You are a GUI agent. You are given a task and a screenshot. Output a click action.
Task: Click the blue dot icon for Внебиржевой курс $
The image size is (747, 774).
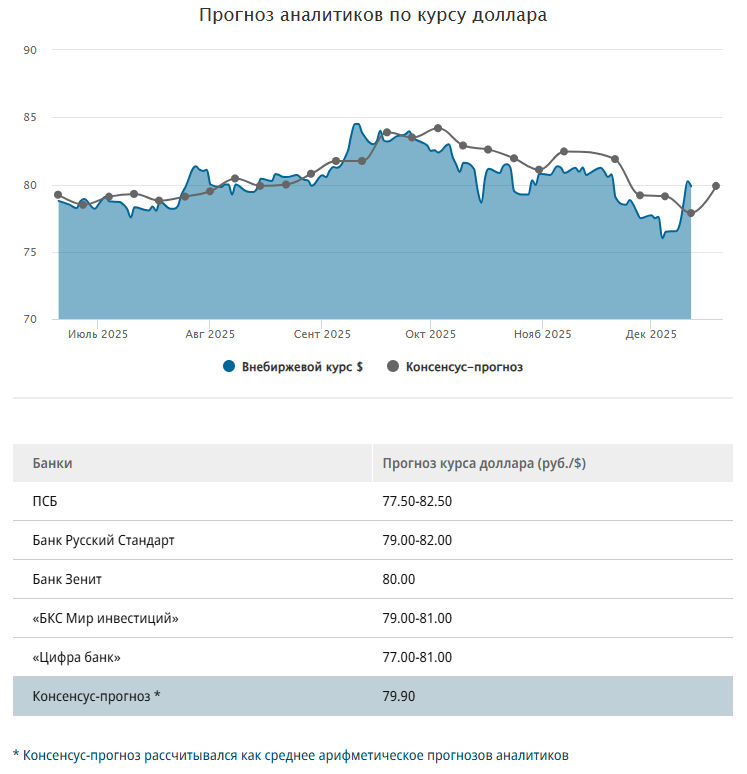(x=229, y=367)
